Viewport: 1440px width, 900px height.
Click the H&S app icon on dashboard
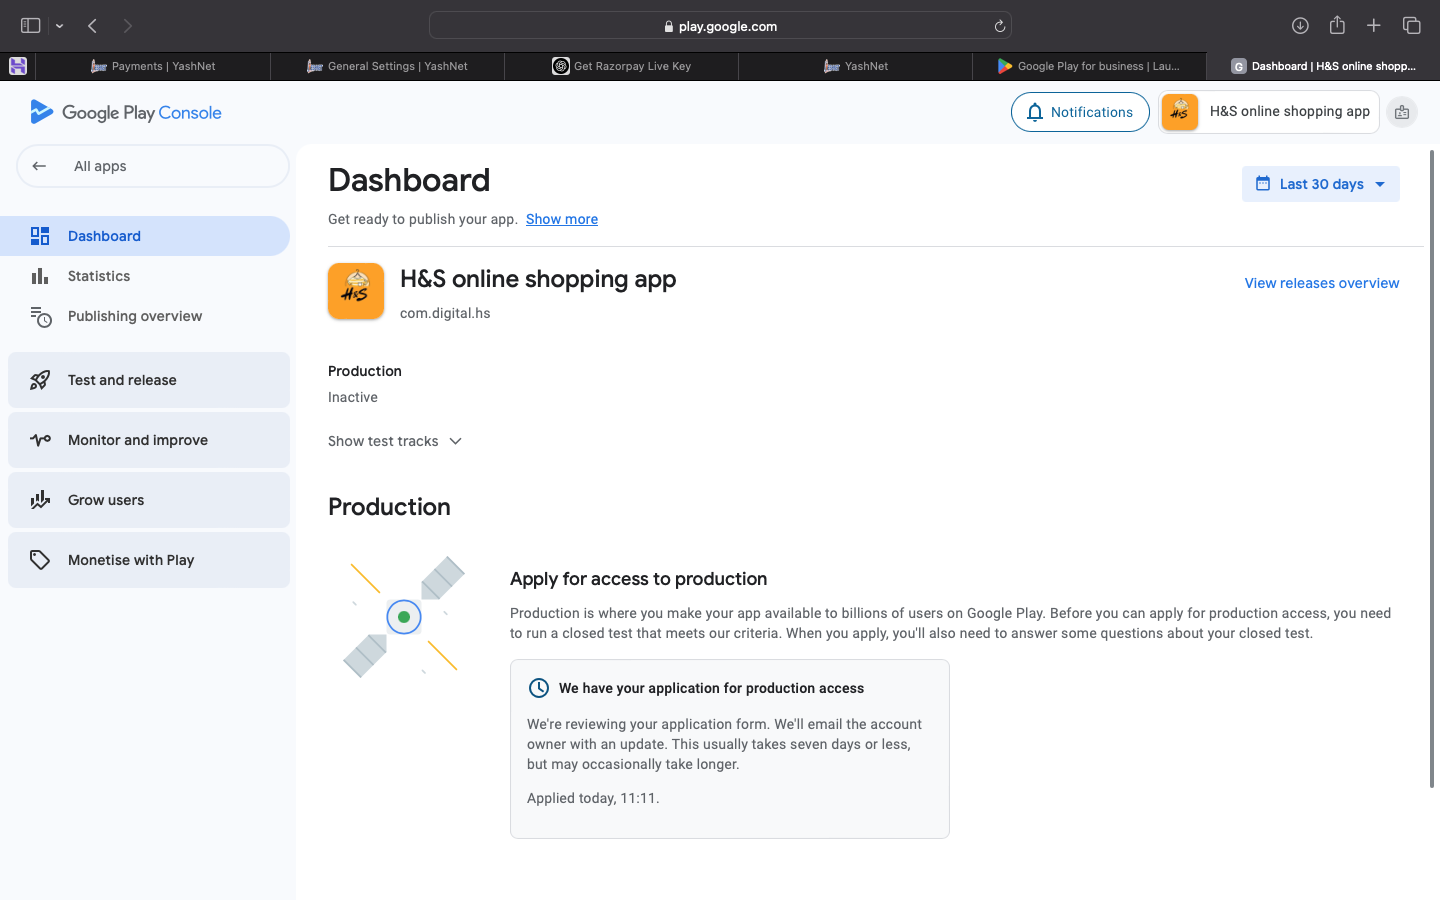[x=356, y=291]
